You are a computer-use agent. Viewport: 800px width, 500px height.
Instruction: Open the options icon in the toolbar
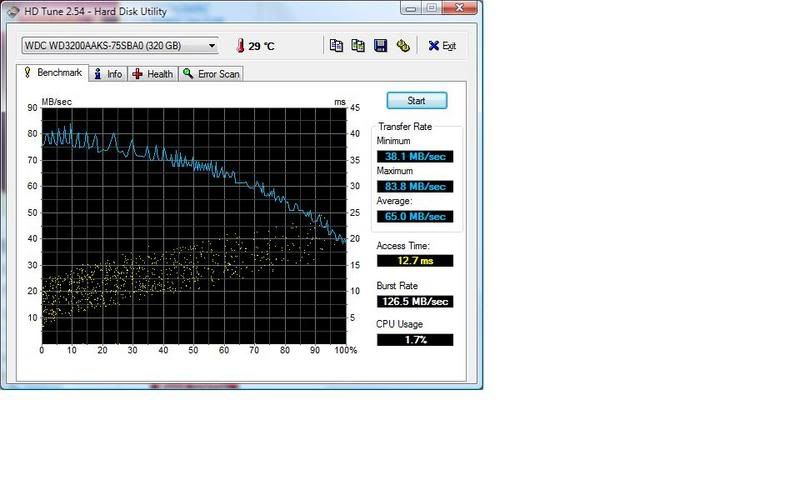point(403,45)
